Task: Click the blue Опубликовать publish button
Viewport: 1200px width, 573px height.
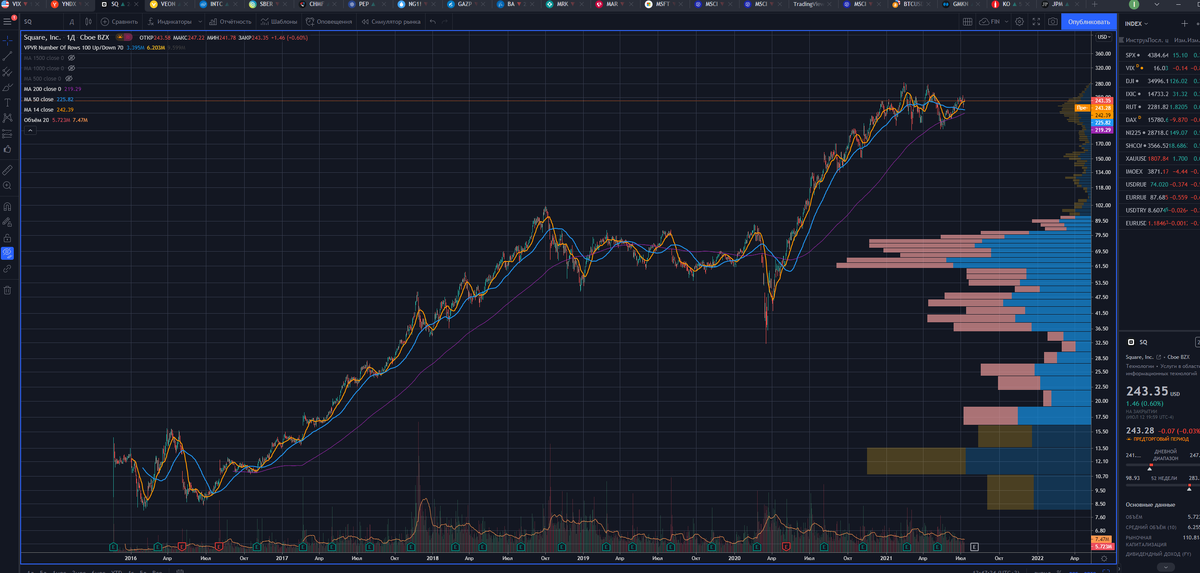Action: [1089, 21]
